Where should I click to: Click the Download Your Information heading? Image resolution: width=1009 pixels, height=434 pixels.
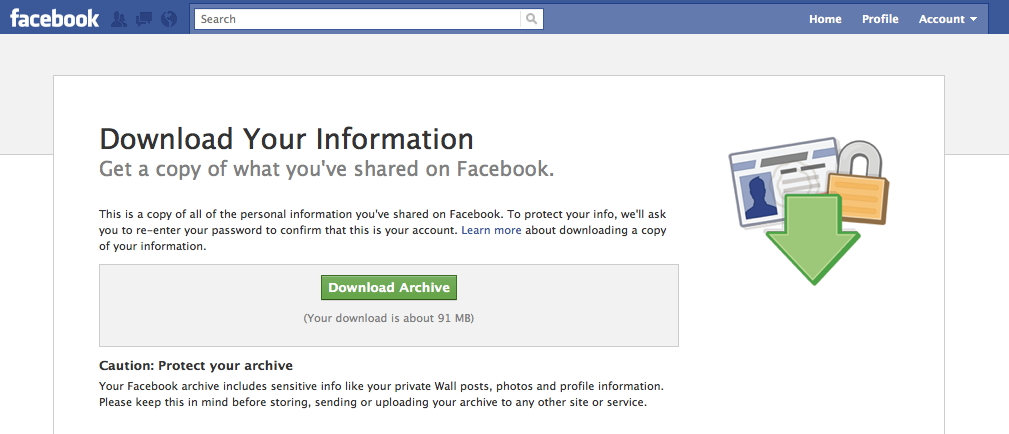[286, 139]
